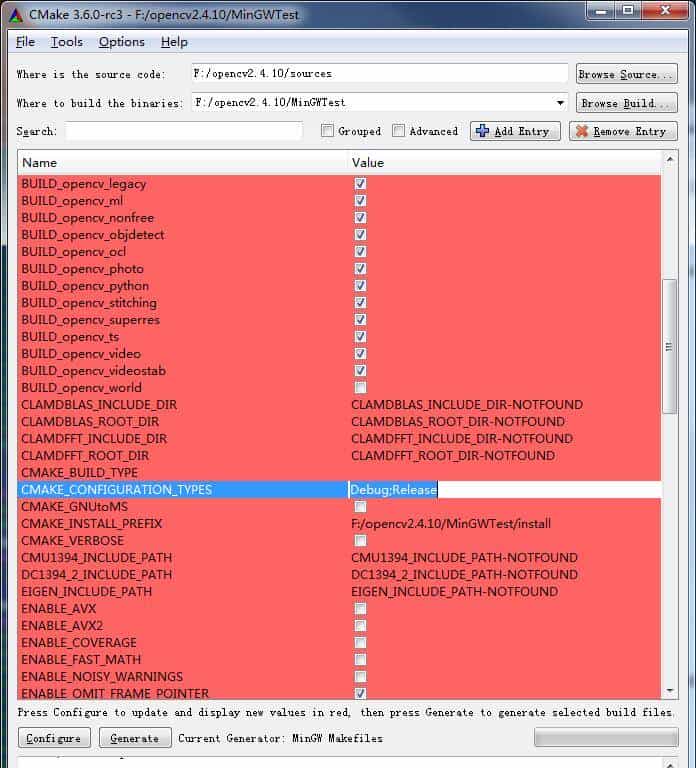Viewport: 696px width, 768px height.
Task: Uncheck BUILD_opencv_photo checkbox
Action: [x=360, y=268]
